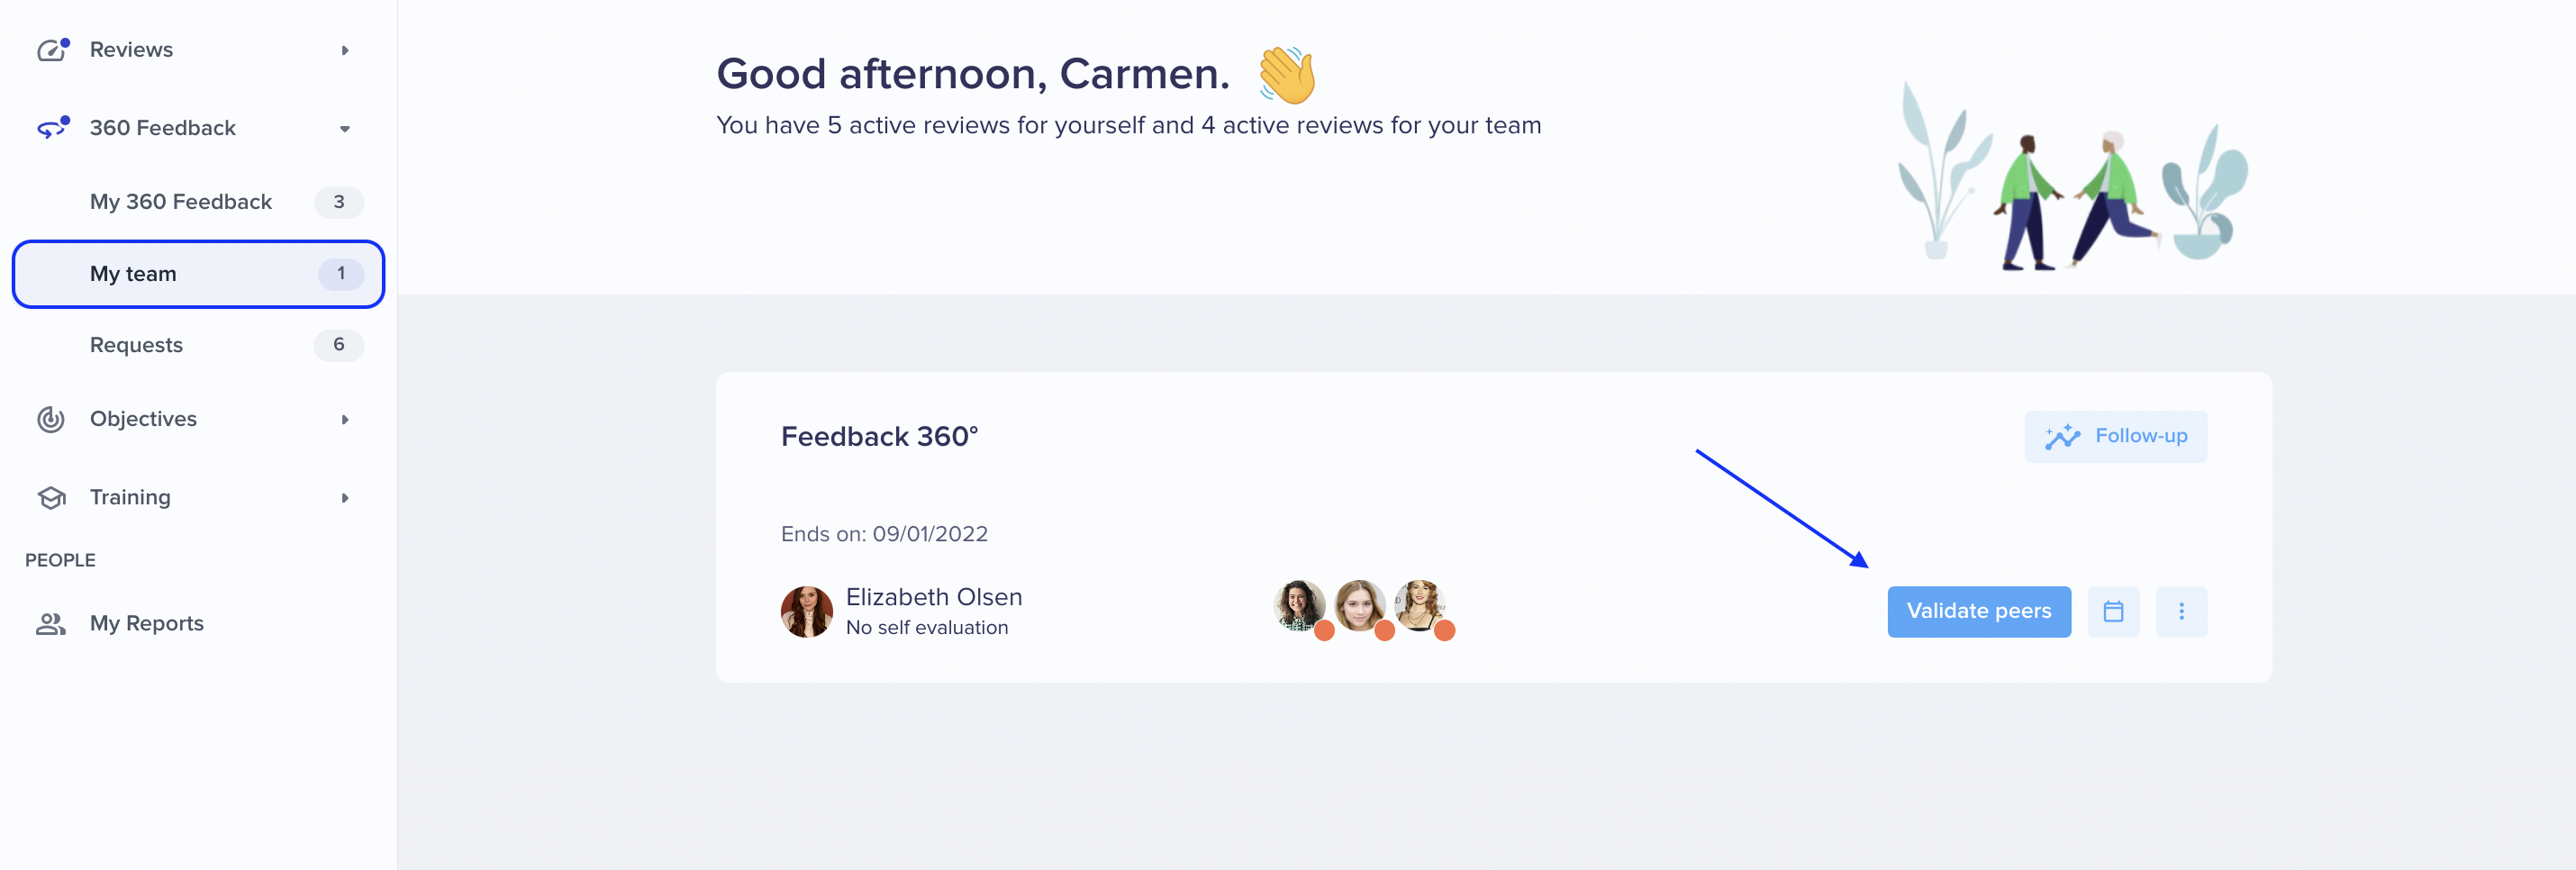Expand the Training submenu arrow
The image size is (2576, 870).
(345, 497)
